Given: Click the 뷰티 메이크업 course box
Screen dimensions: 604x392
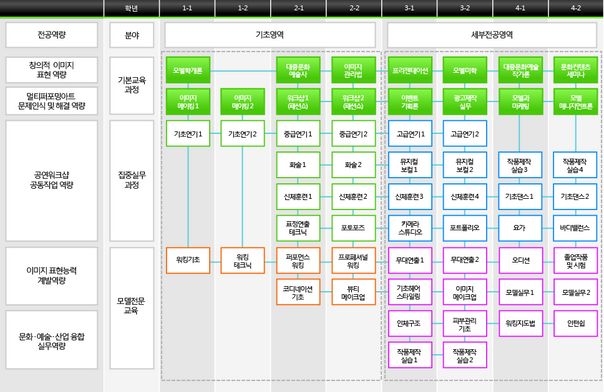Looking at the screenshot, I should coord(354,292).
